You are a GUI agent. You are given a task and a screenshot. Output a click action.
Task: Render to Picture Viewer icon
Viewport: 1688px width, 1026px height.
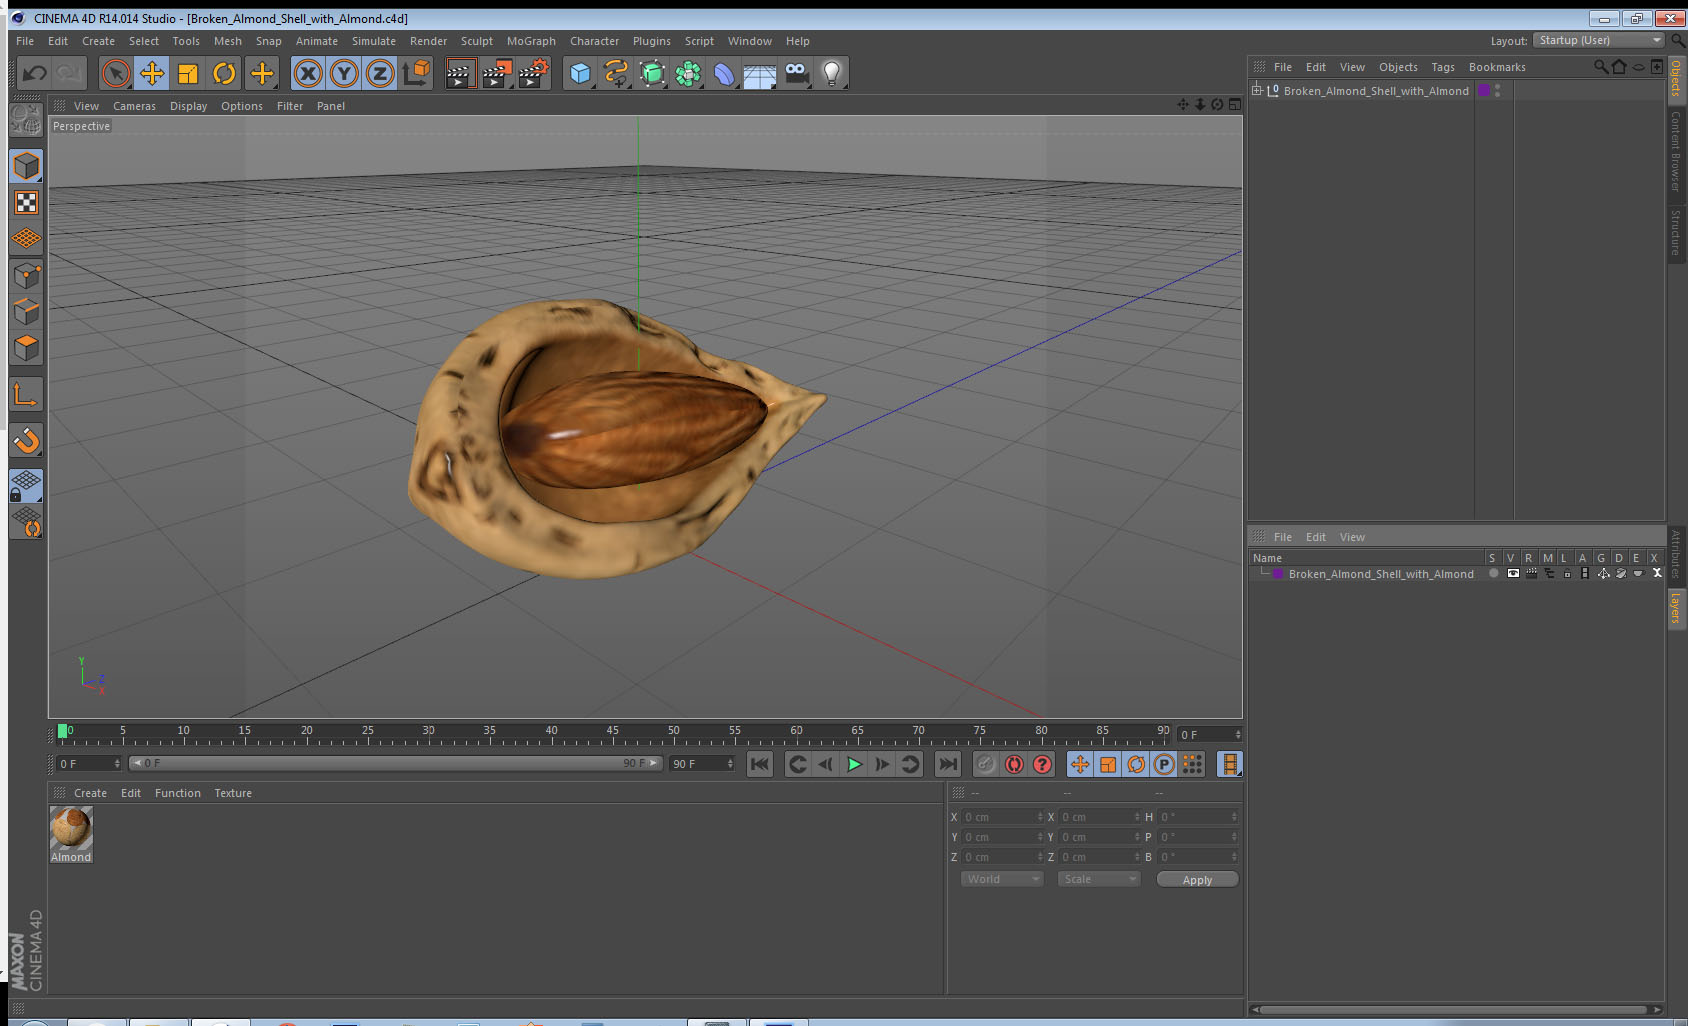[497, 73]
